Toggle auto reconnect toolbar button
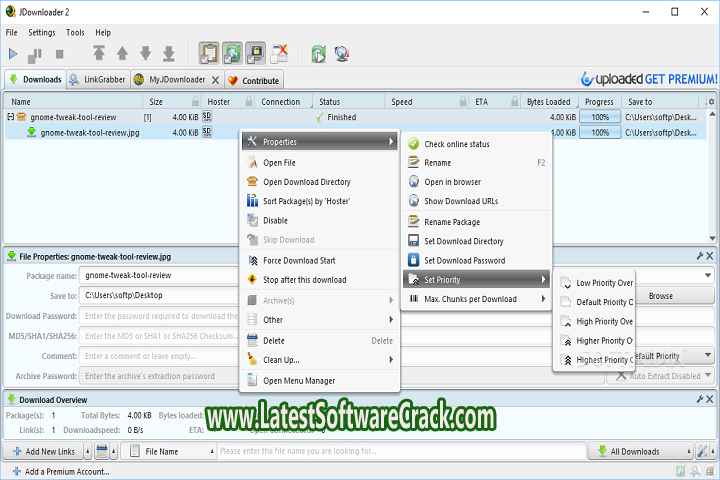 [x=232, y=53]
